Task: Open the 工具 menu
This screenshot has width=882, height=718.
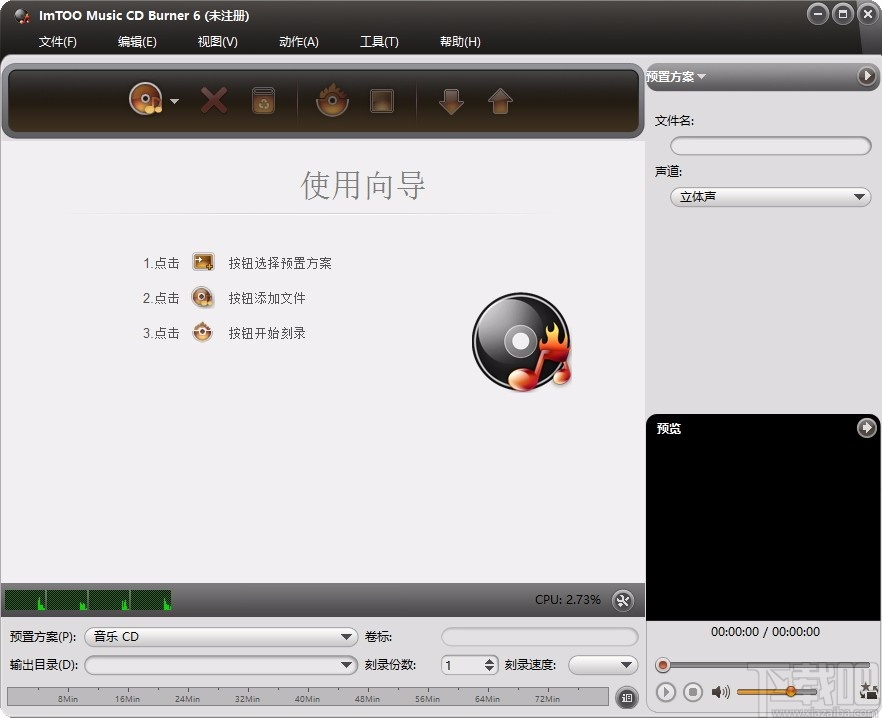Action: click(x=379, y=42)
